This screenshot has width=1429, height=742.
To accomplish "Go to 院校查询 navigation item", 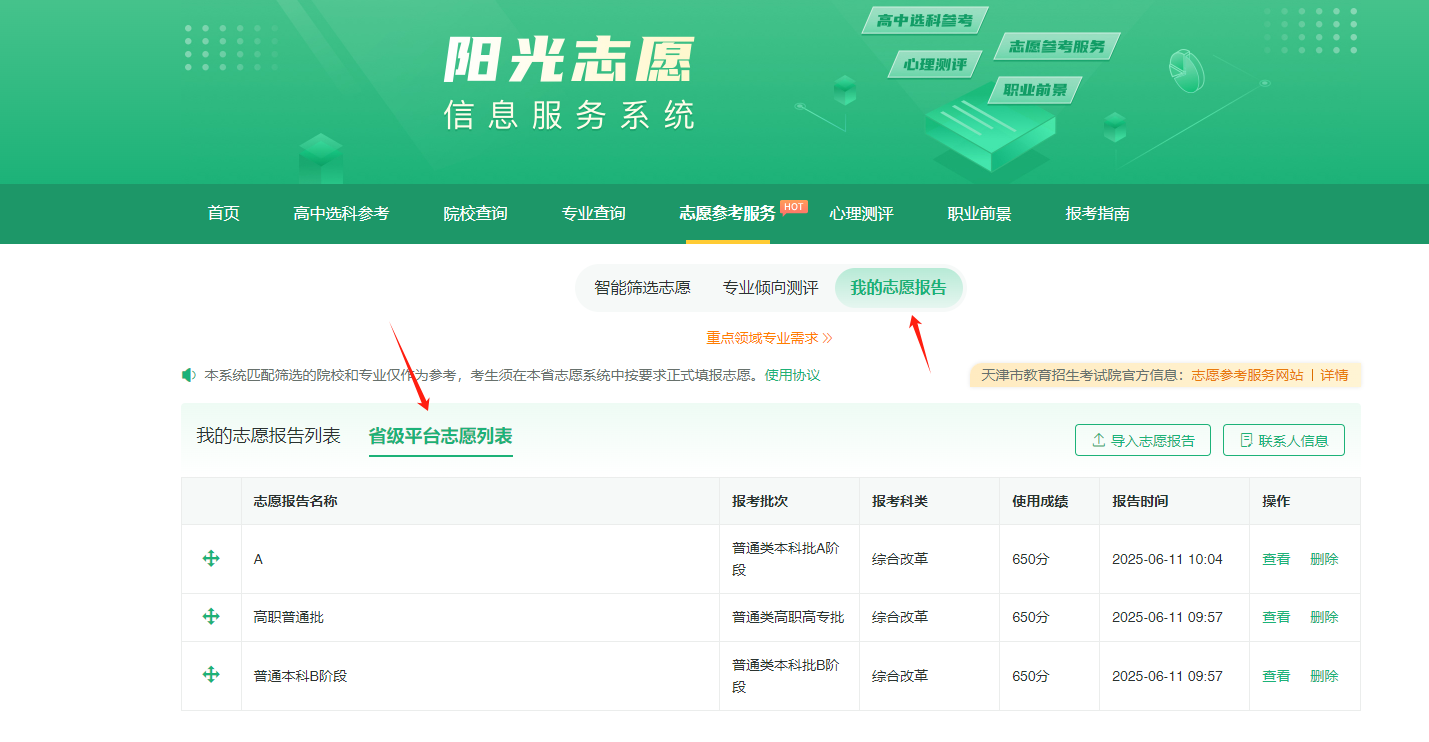I will pos(475,213).
